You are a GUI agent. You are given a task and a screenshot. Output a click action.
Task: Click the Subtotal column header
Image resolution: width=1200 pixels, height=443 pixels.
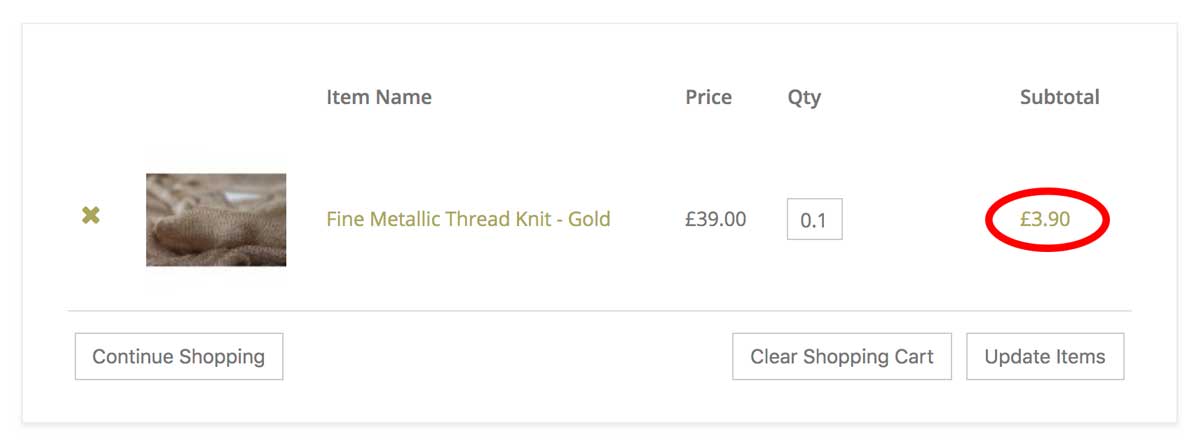click(x=1059, y=97)
